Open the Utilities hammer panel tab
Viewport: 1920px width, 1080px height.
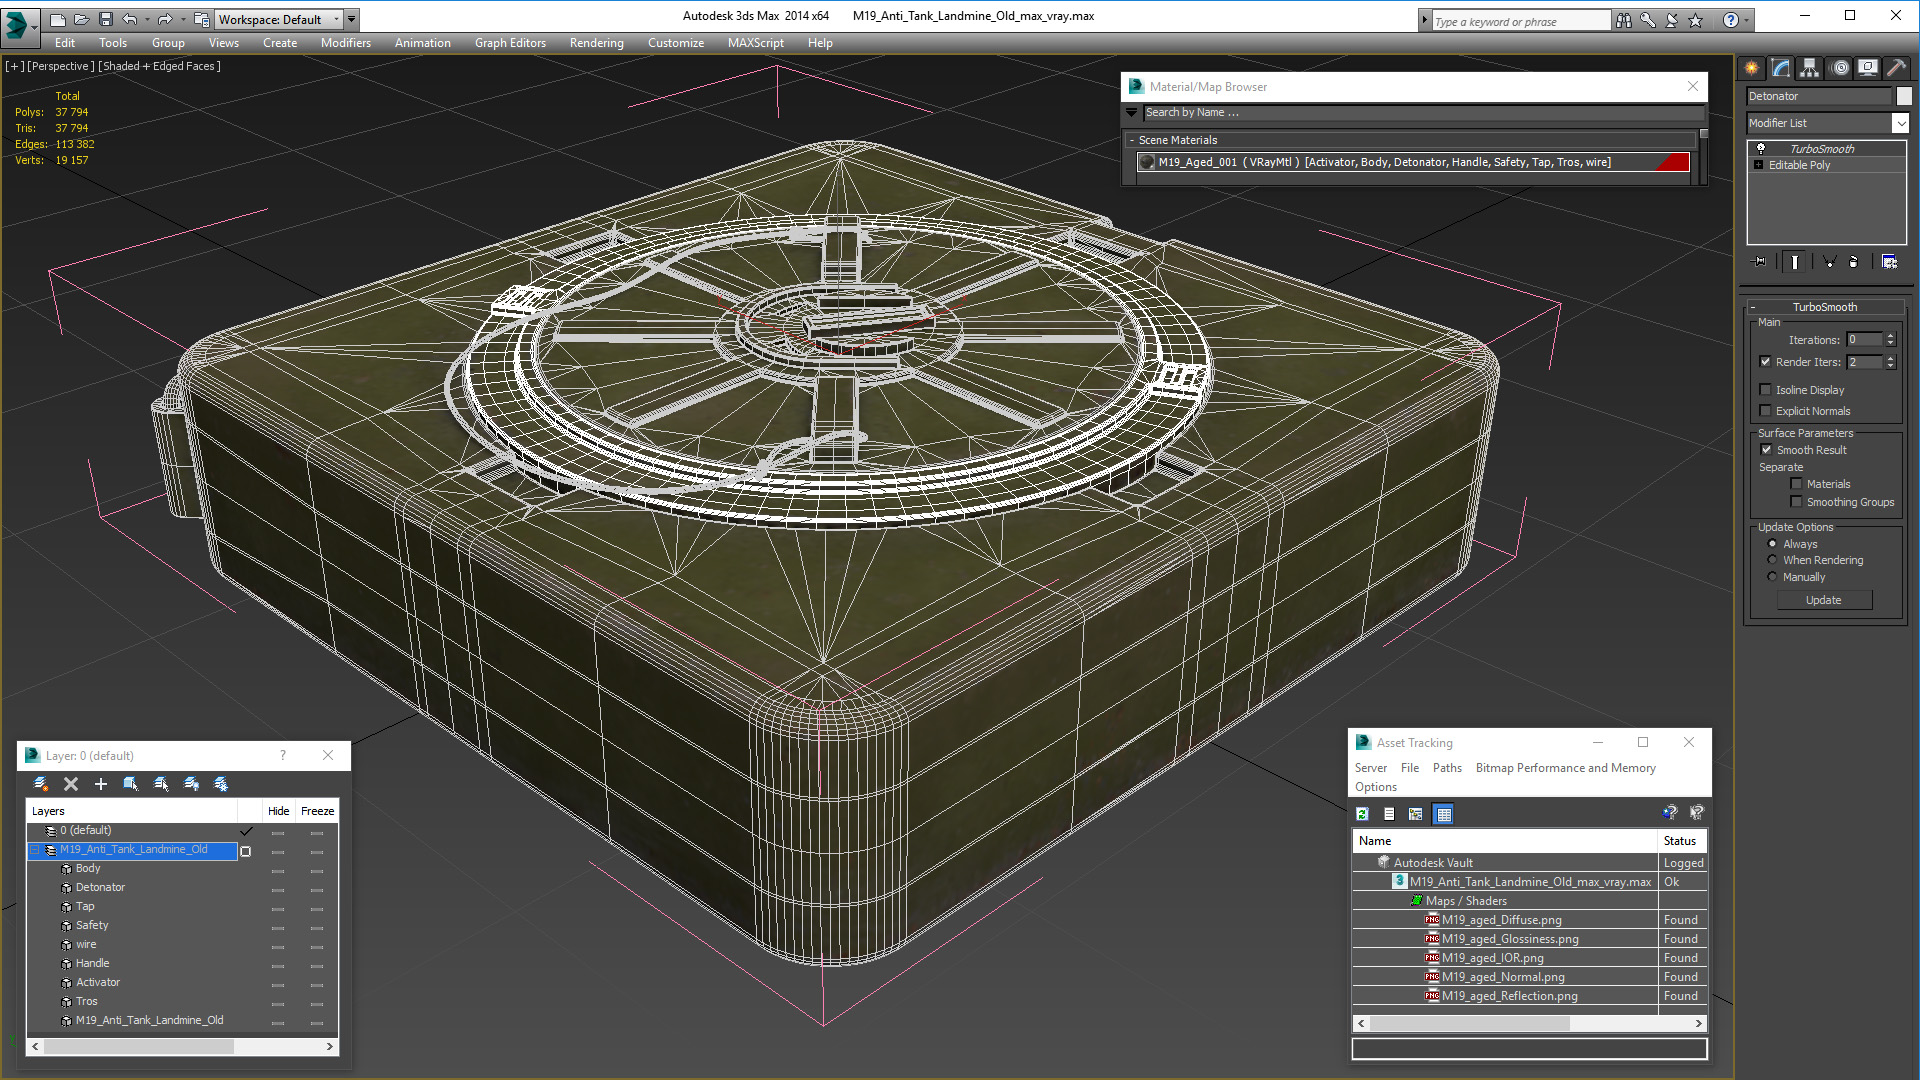click(1896, 68)
